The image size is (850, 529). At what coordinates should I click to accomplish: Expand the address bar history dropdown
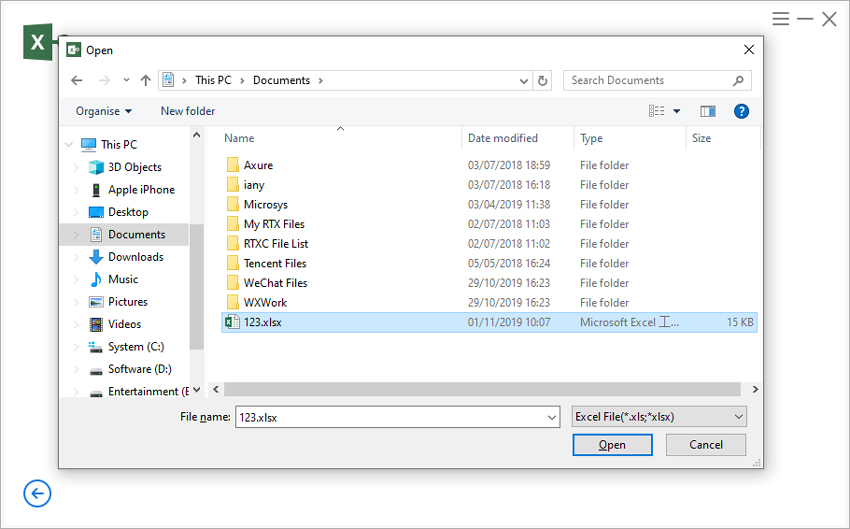(x=524, y=81)
